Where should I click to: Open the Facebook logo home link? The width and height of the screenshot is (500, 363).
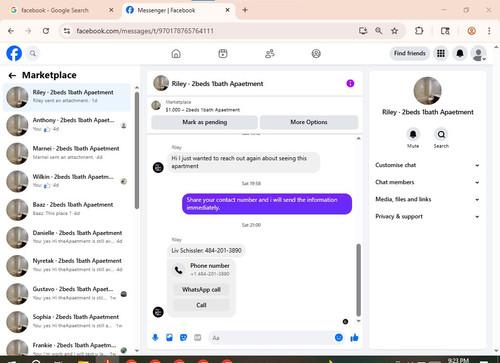click(x=14, y=53)
